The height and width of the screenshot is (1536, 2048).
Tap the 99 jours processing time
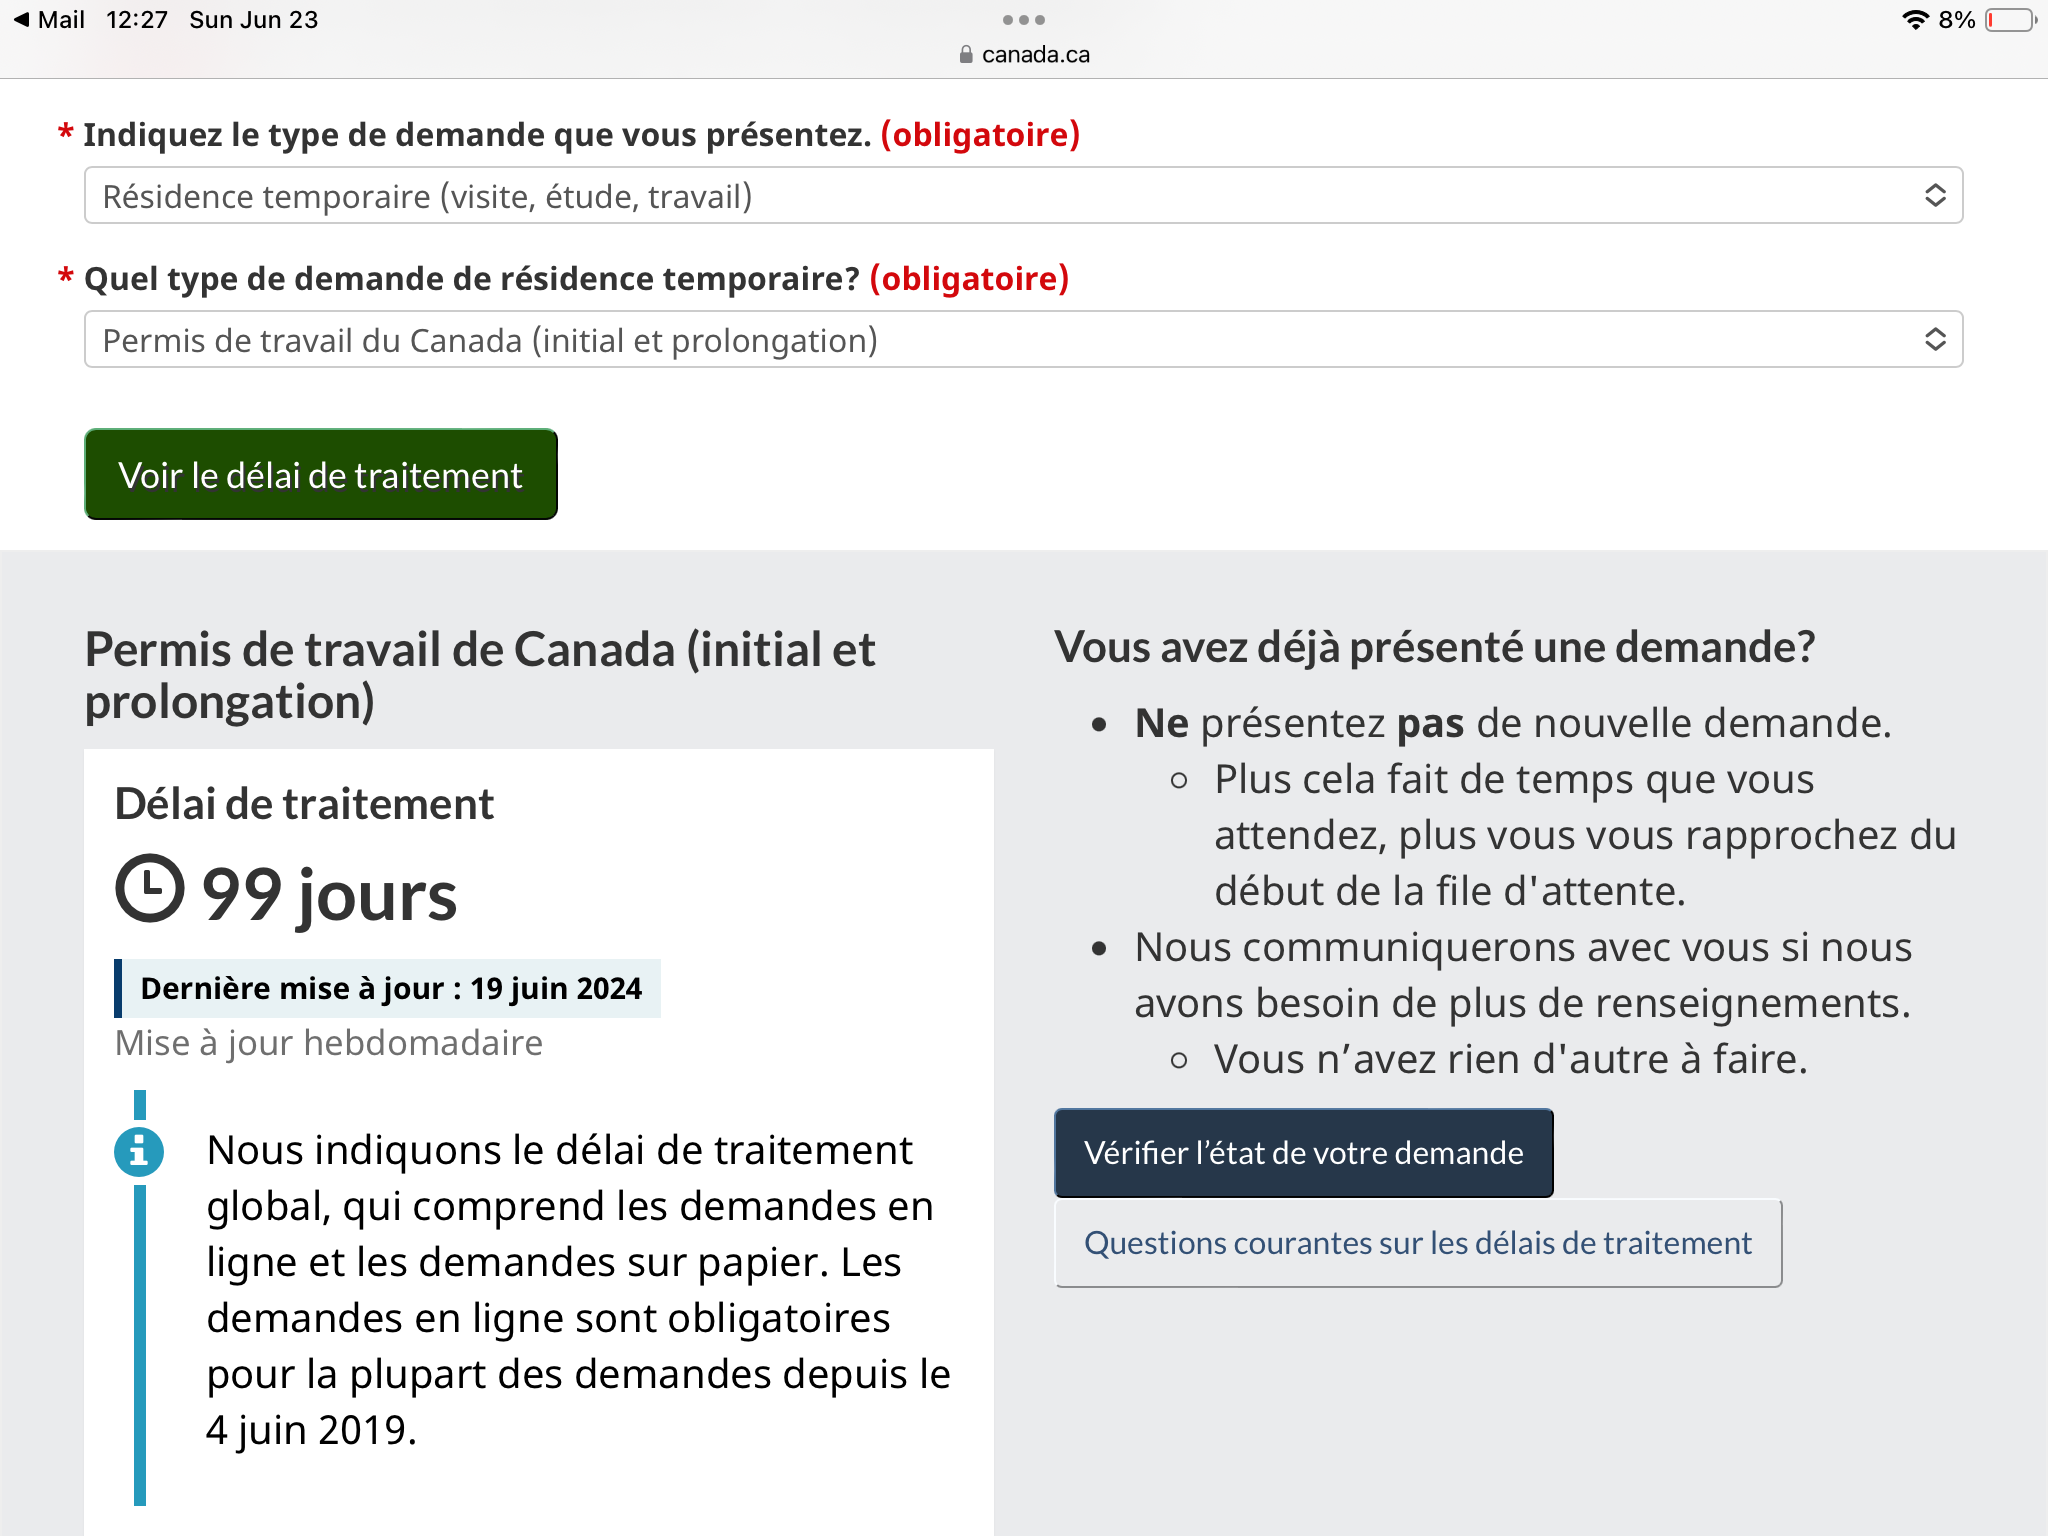[329, 894]
